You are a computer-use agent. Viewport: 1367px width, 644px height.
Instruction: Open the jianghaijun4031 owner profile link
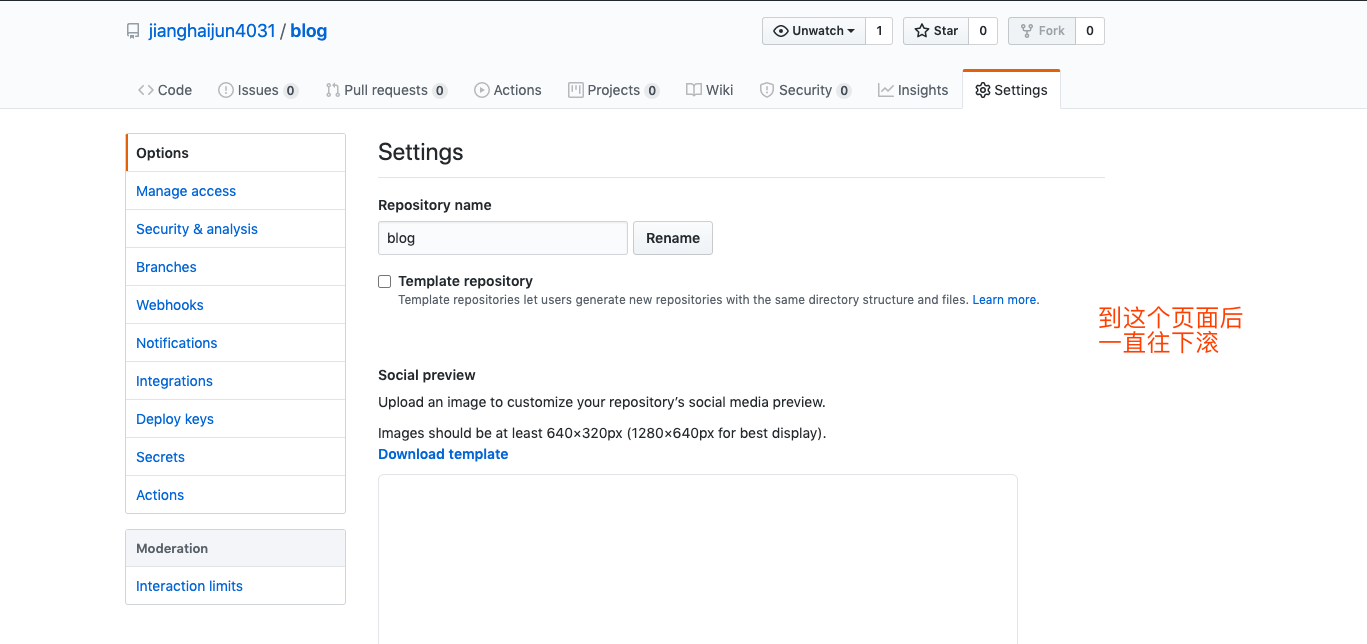click(x=212, y=31)
